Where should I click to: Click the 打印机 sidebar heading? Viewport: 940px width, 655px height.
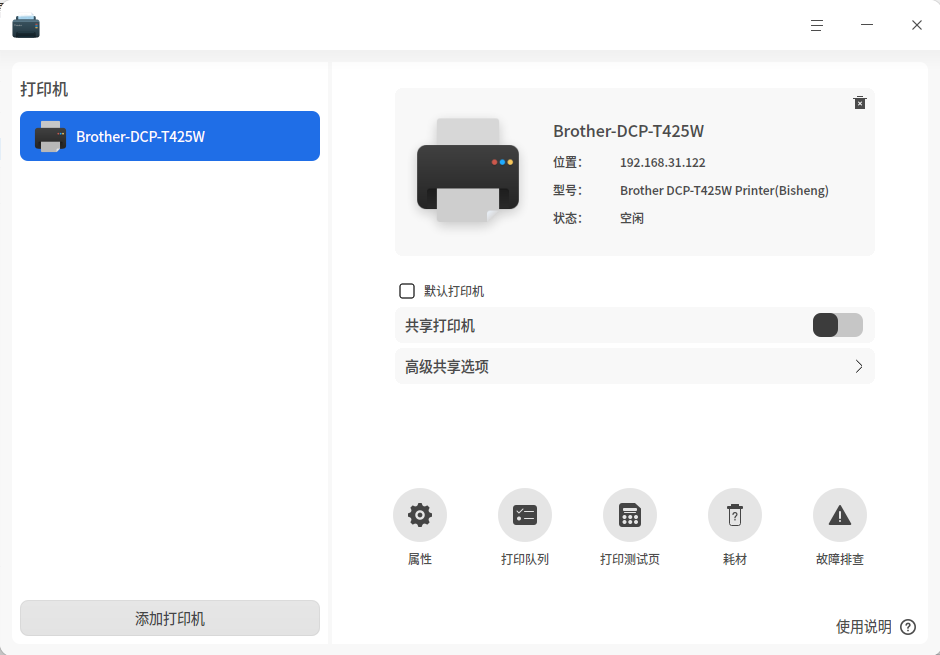[x=44, y=89]
